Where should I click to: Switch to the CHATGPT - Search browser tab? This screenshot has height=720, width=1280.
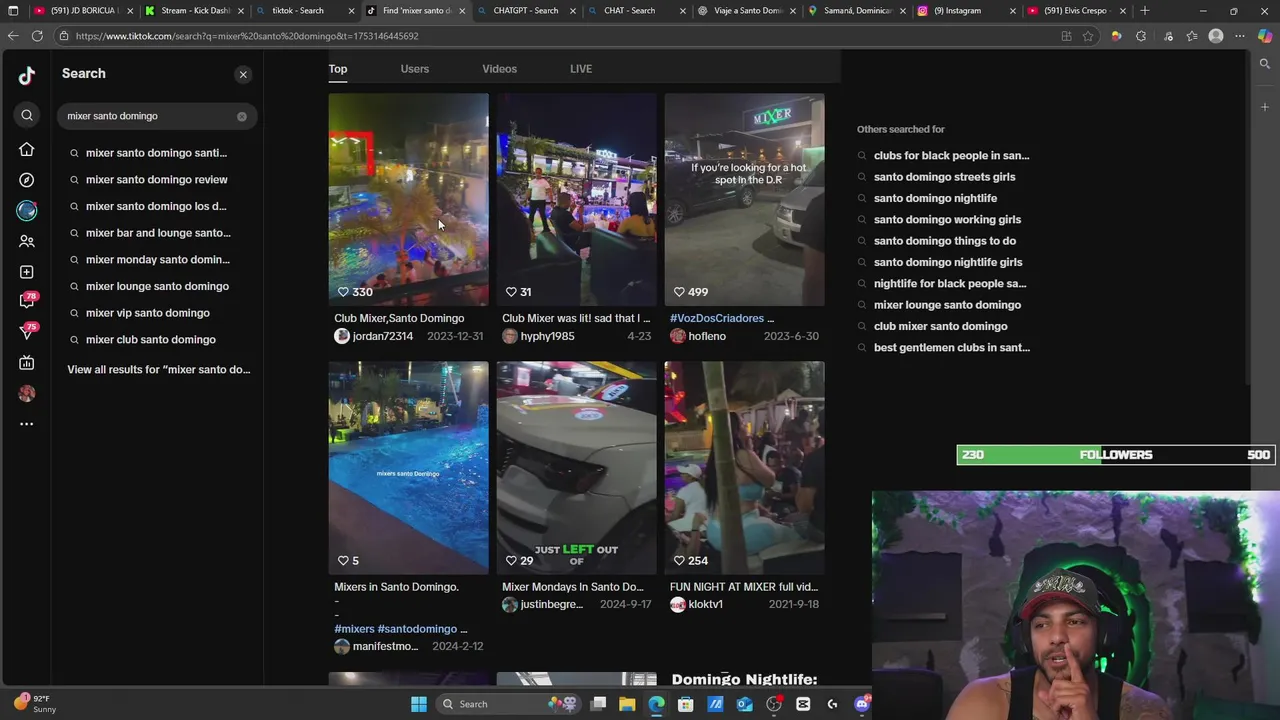point(525,11)
